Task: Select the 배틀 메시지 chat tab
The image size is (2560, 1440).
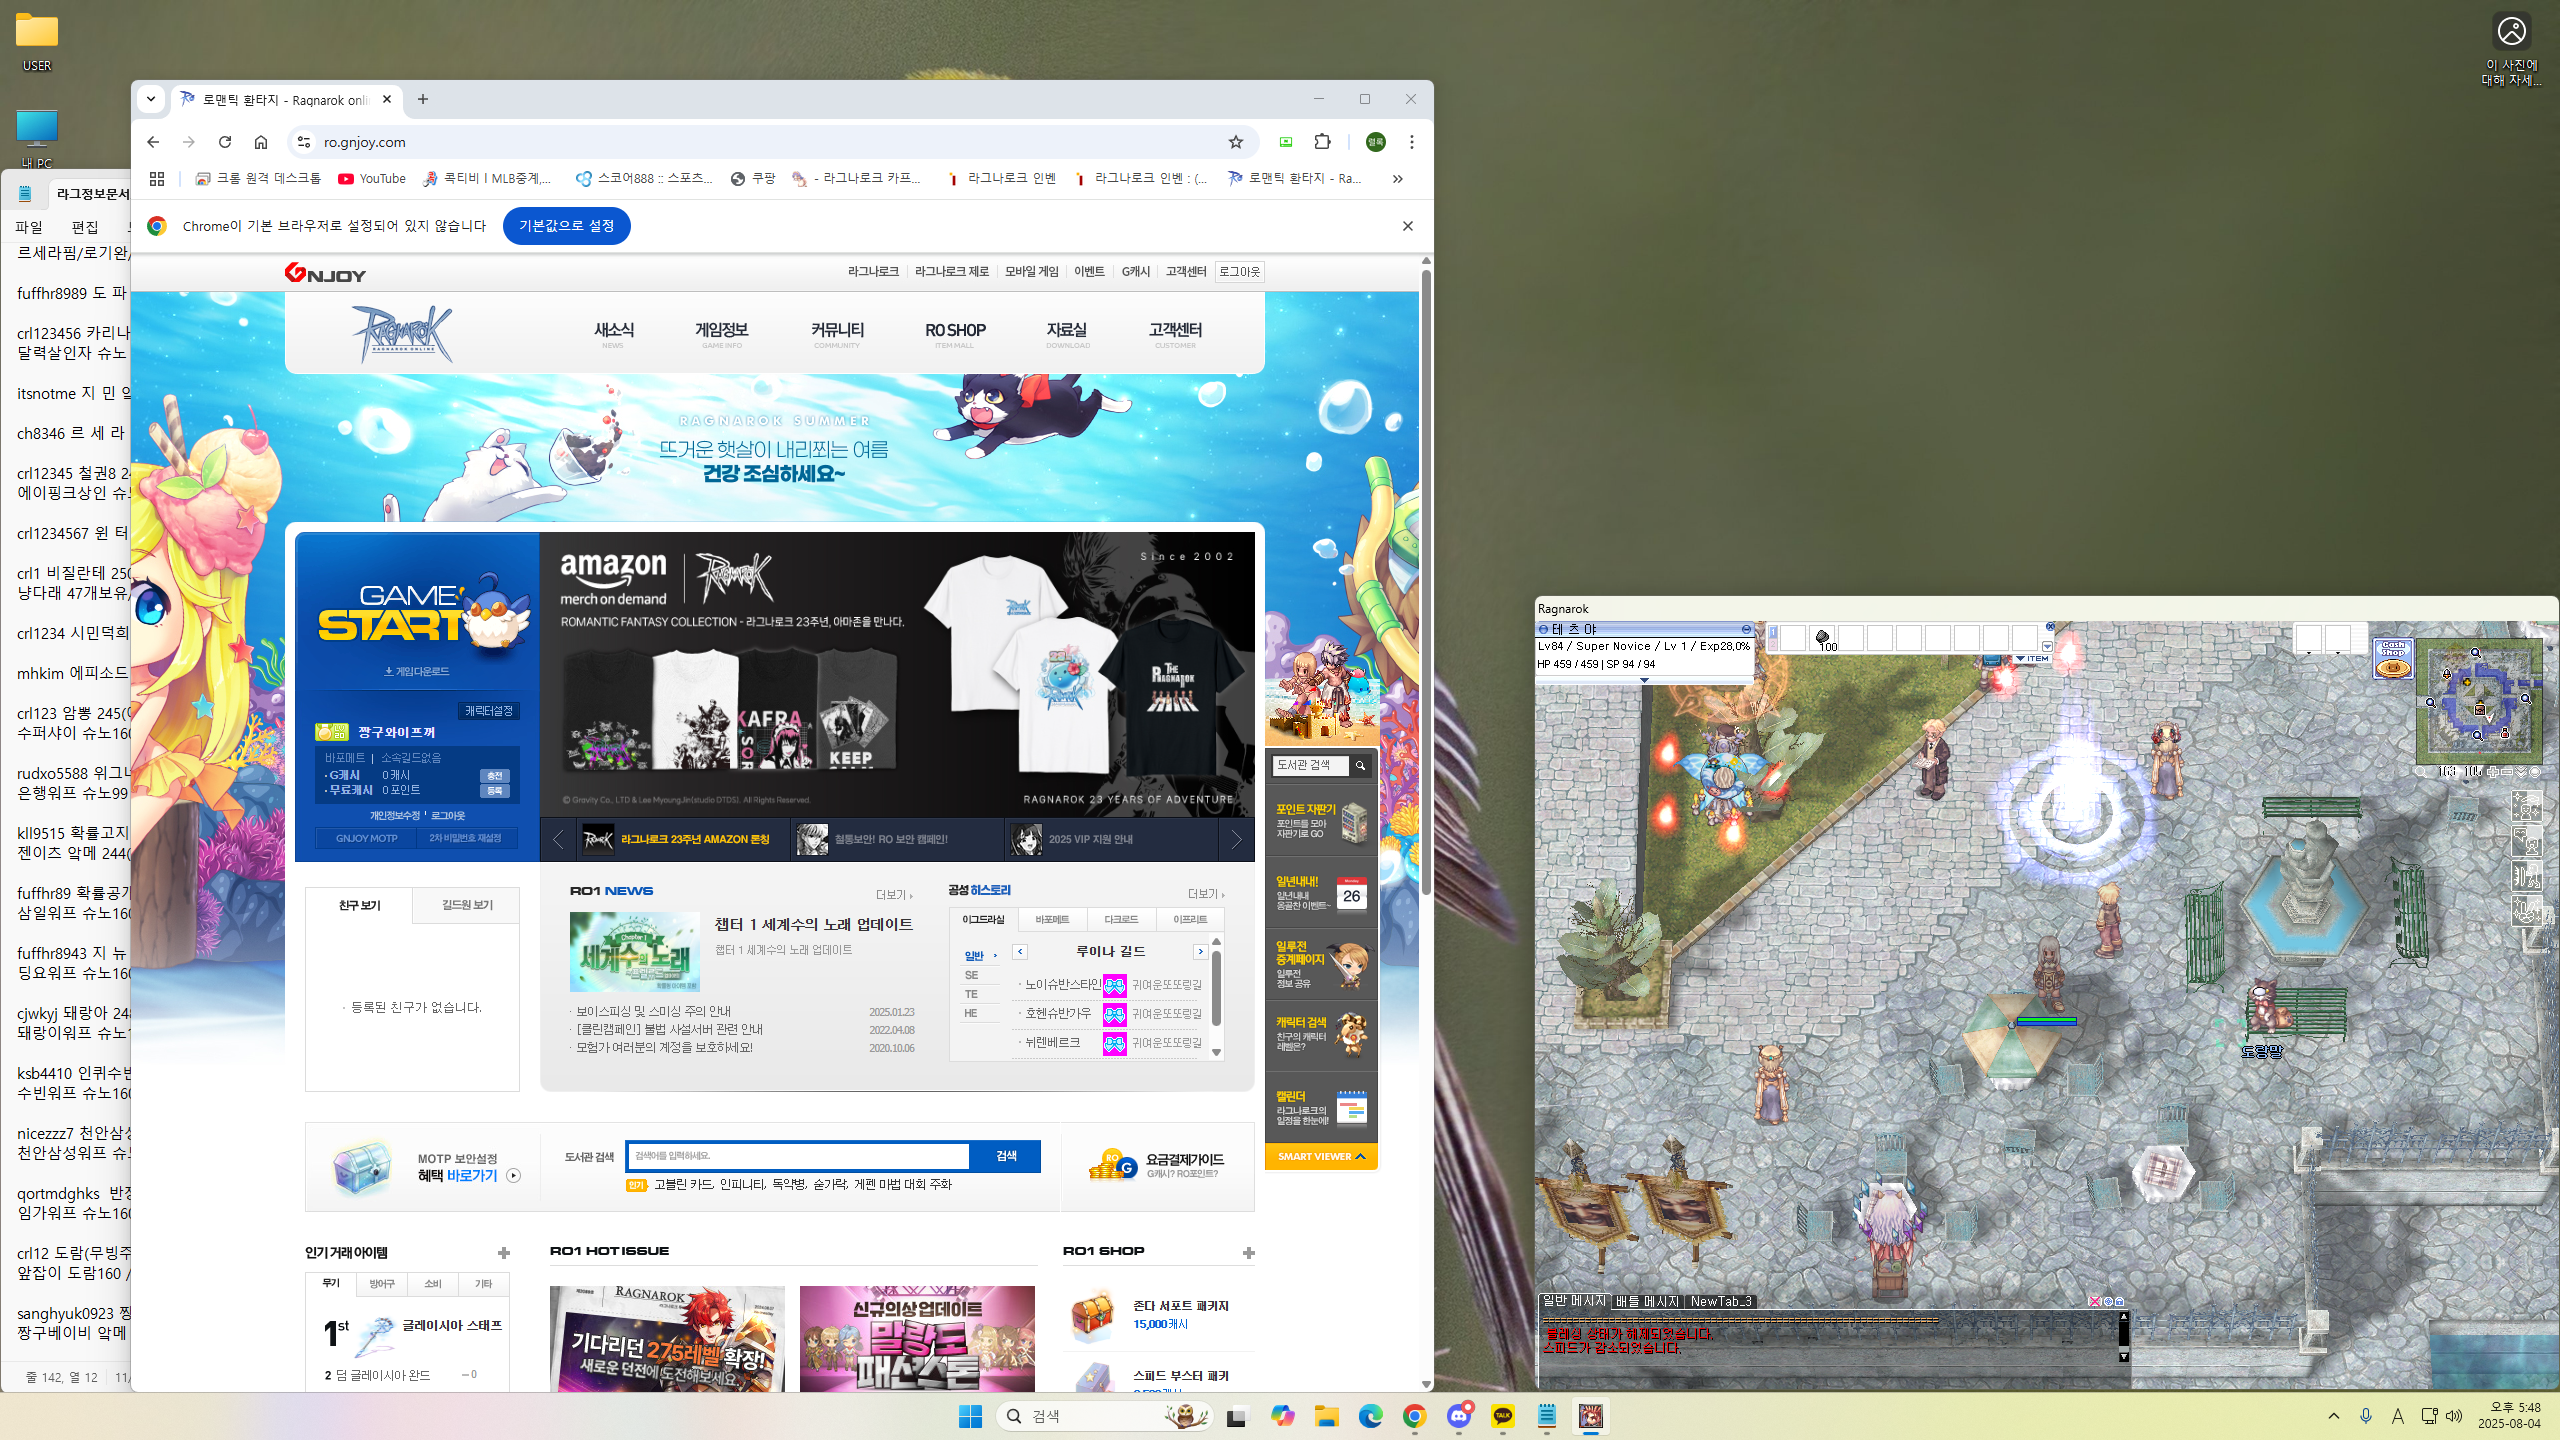Action: coord(1646,1301)
